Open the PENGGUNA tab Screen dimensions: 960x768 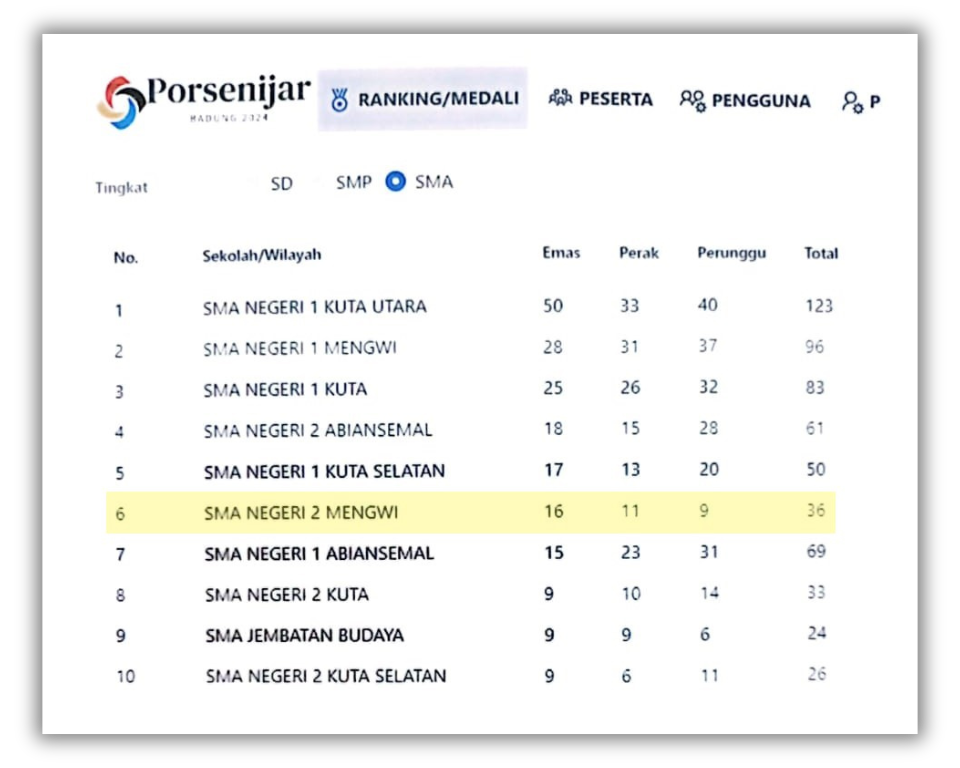(x=745, y=100)
